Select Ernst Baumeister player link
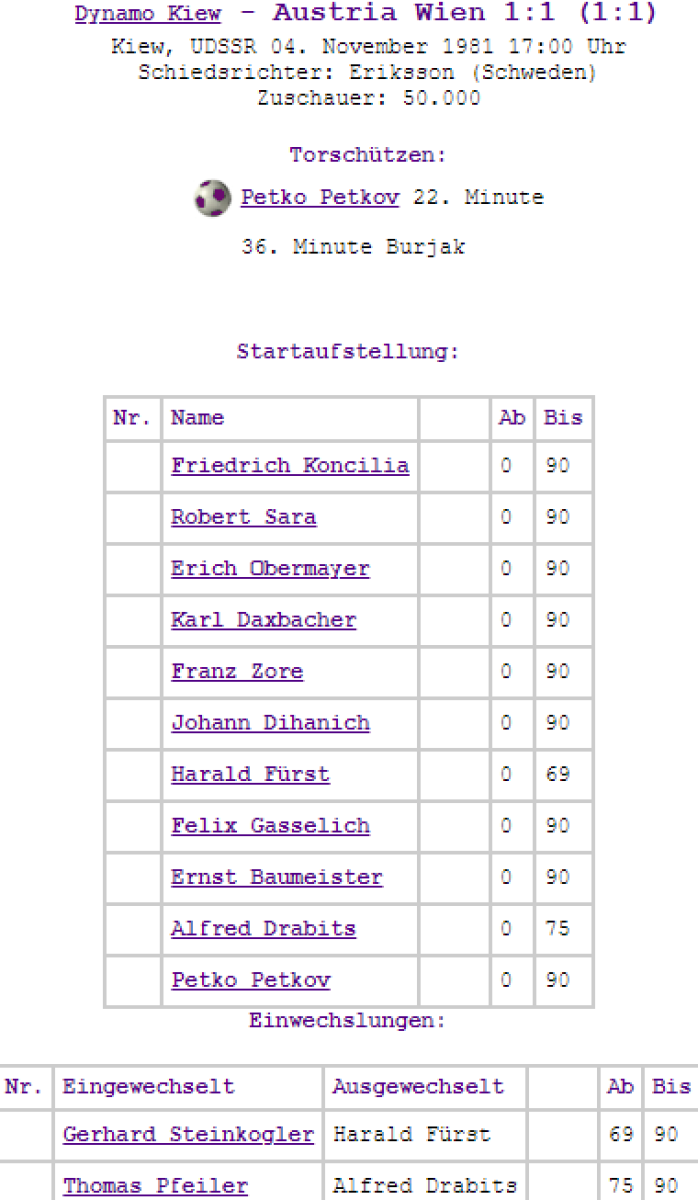 tap(276, 878)
